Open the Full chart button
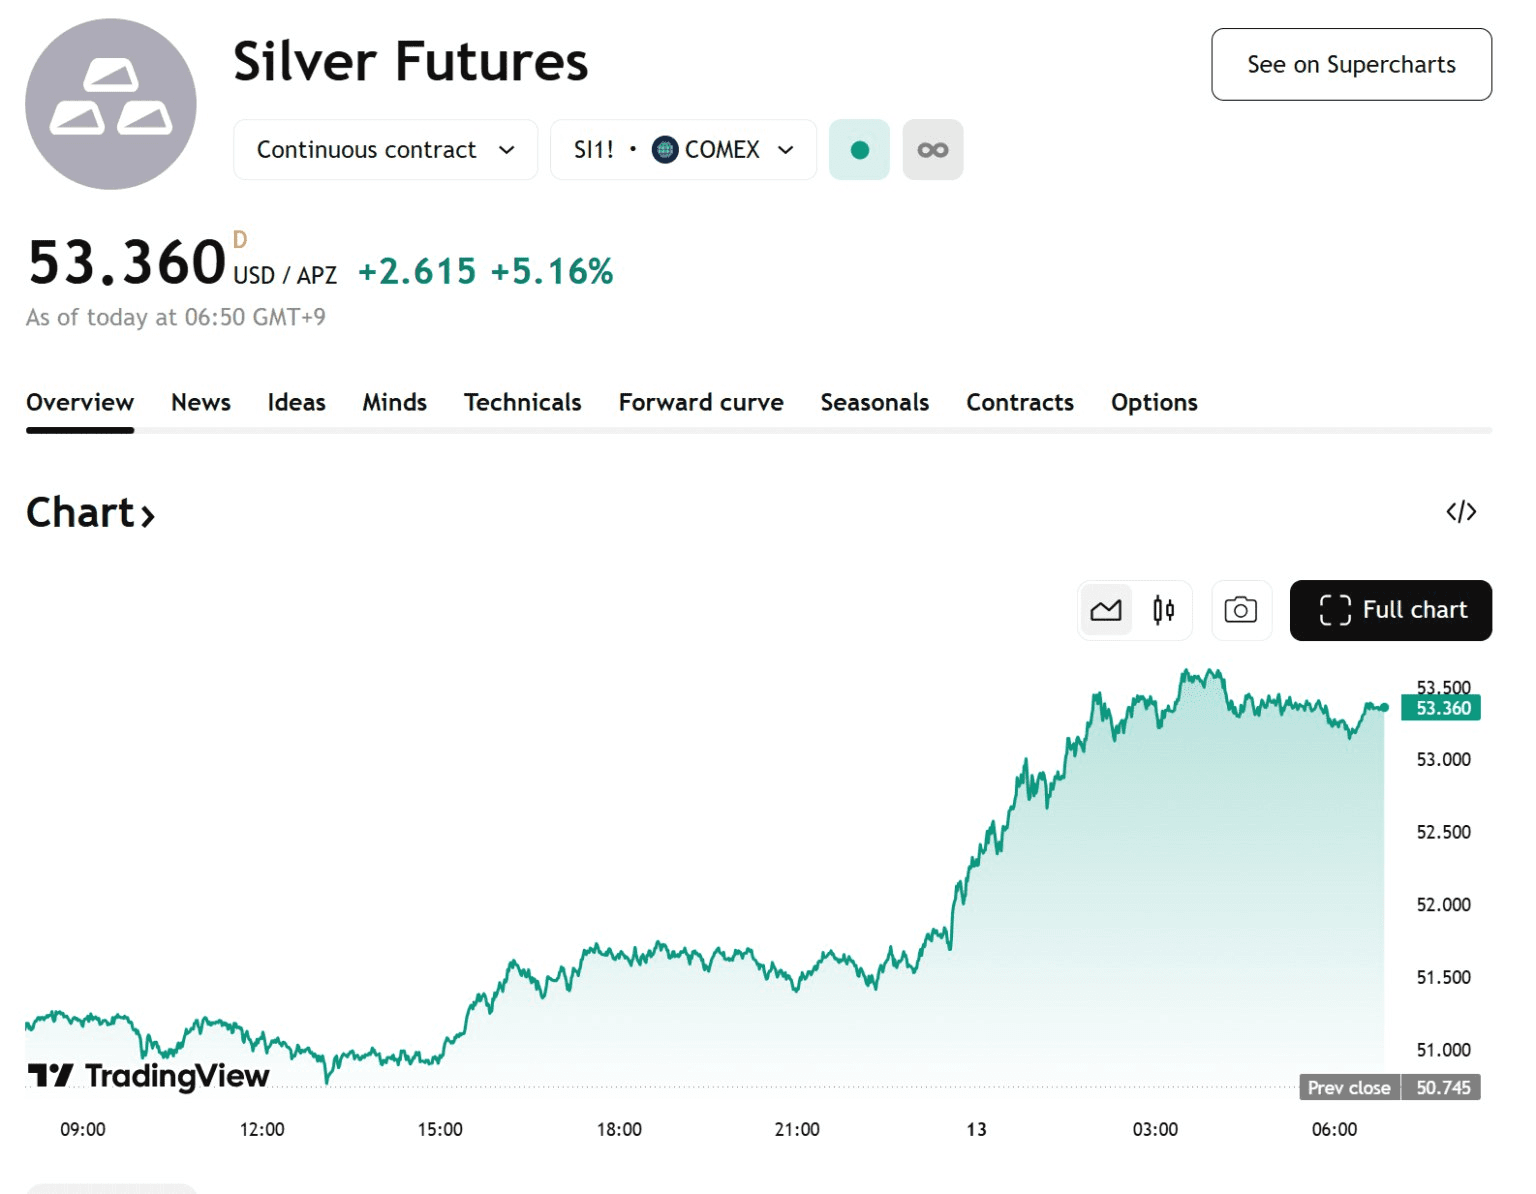 coord(1390,610)
